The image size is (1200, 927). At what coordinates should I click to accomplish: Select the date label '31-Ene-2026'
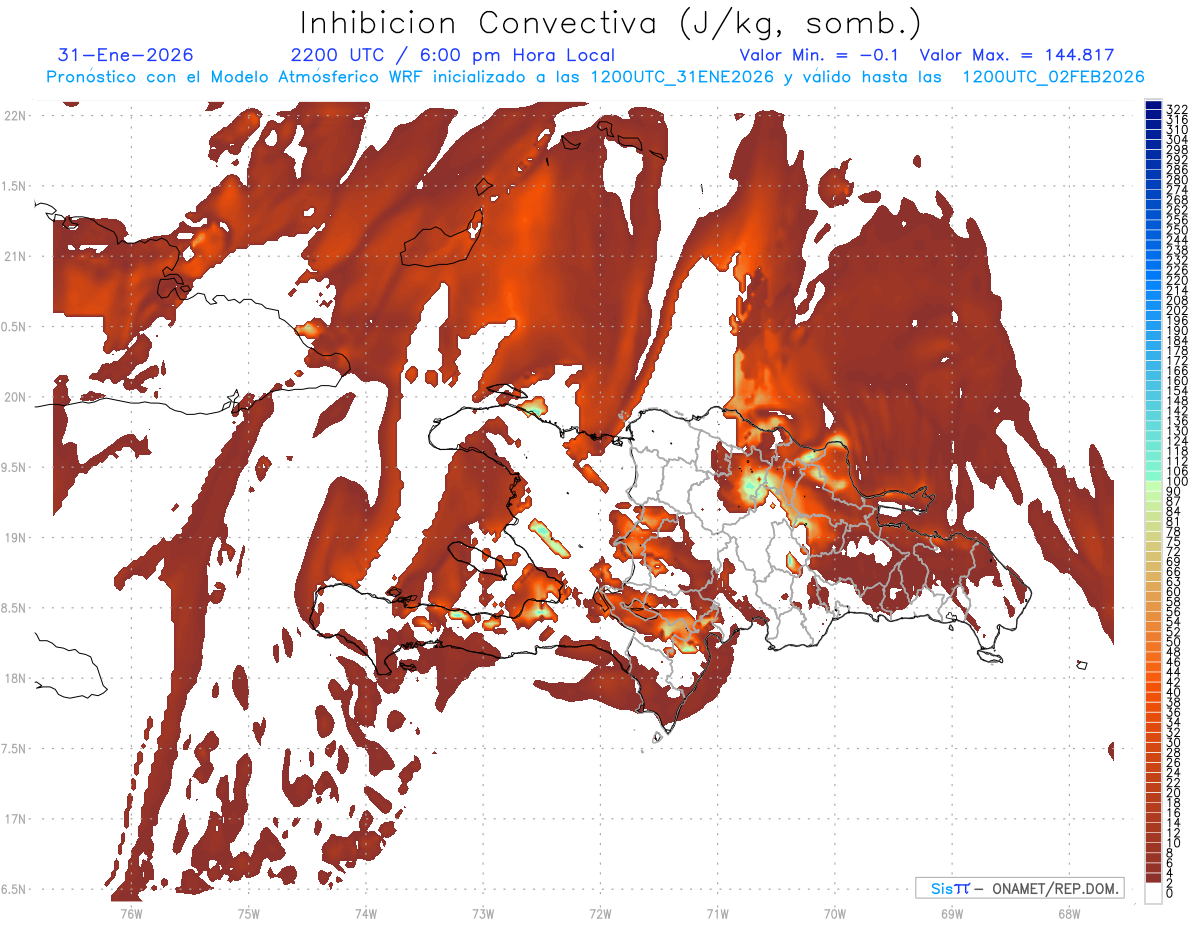[x=126, y=55]
